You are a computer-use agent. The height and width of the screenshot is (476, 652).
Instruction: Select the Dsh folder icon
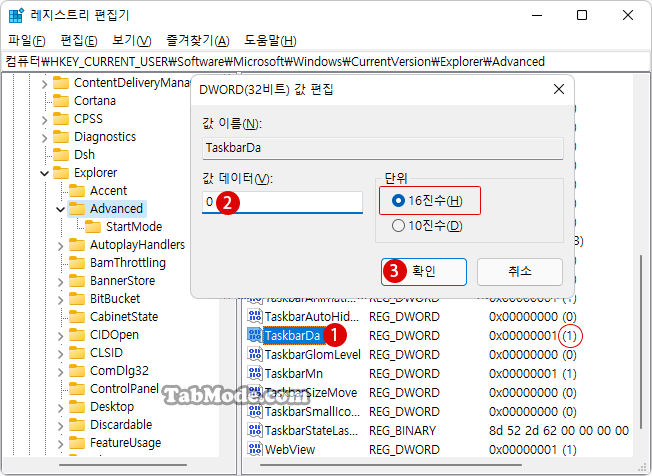61,155
